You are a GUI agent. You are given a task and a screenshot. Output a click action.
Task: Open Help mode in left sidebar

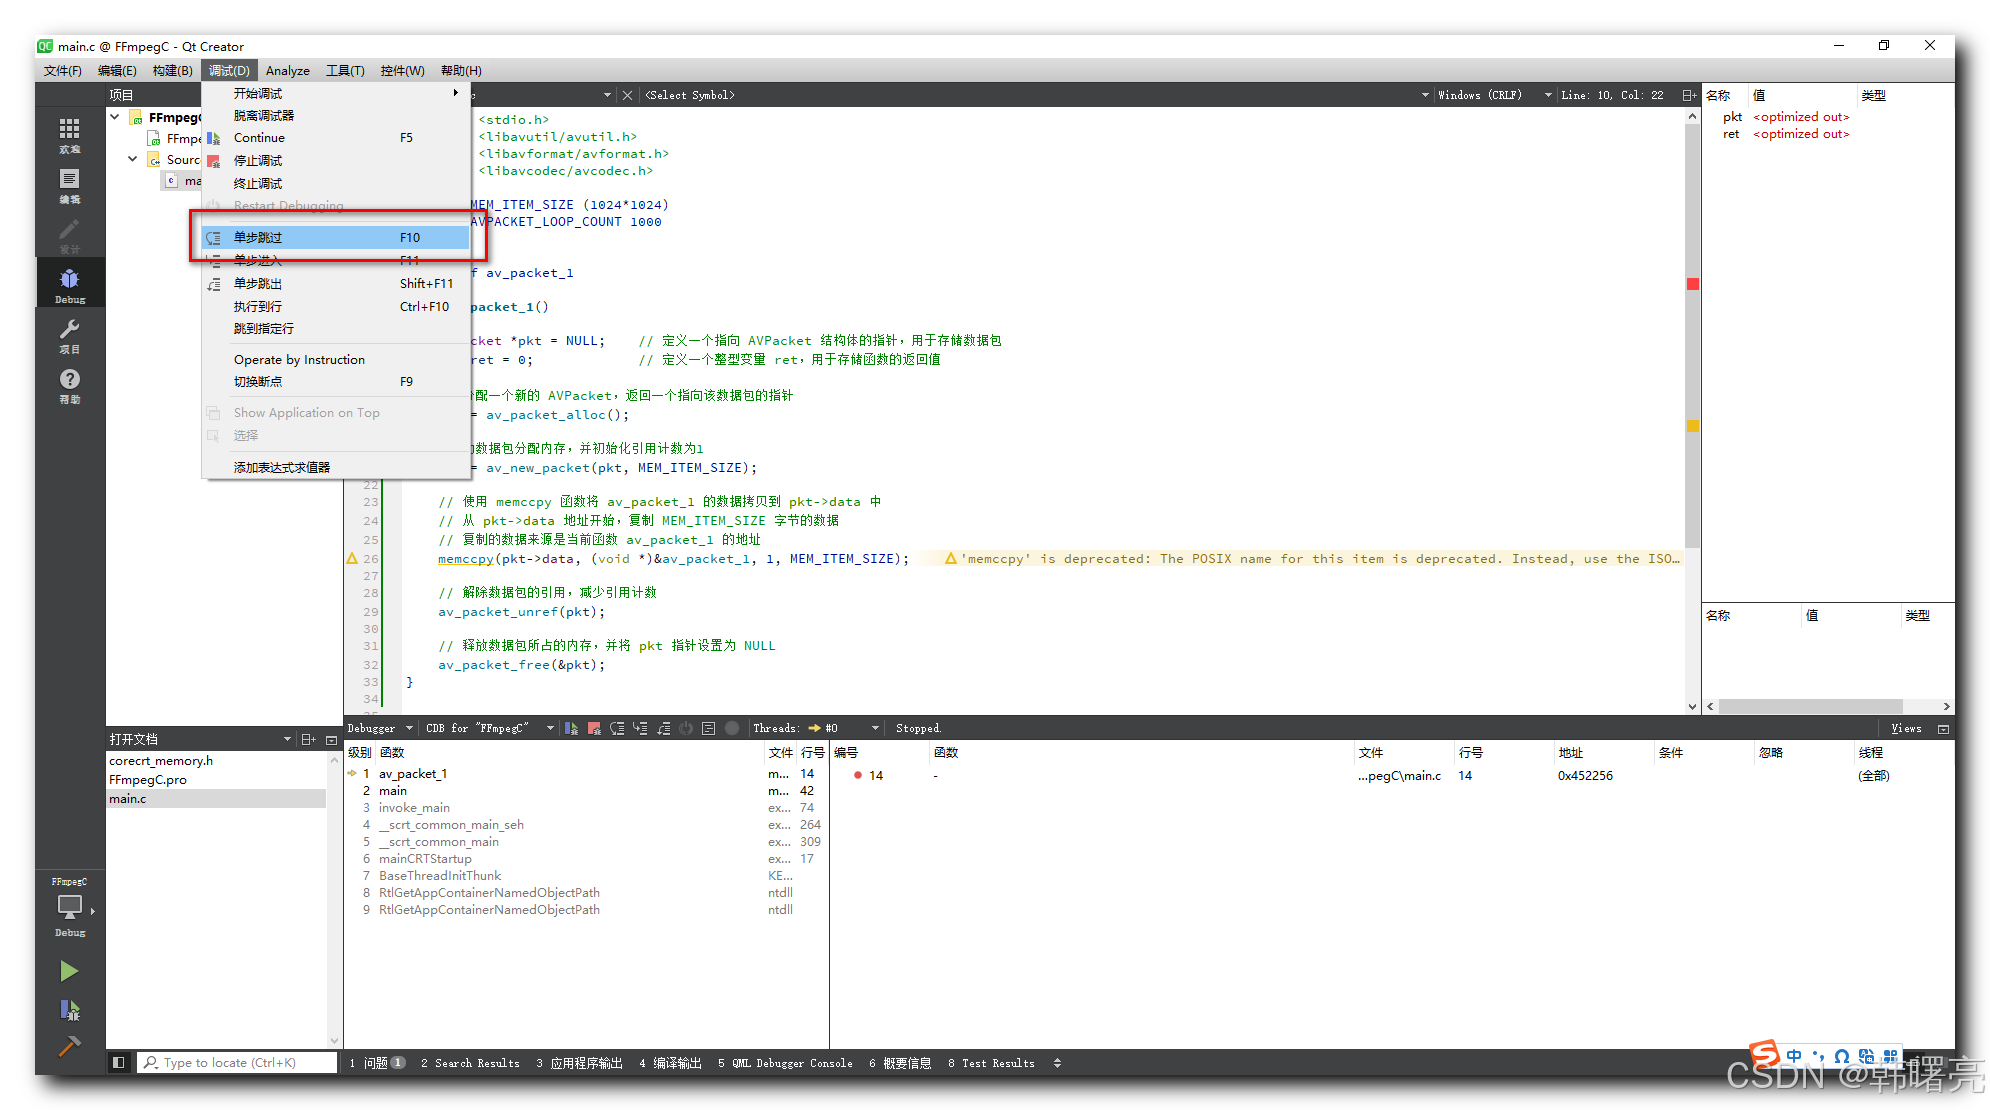point(69,384)
